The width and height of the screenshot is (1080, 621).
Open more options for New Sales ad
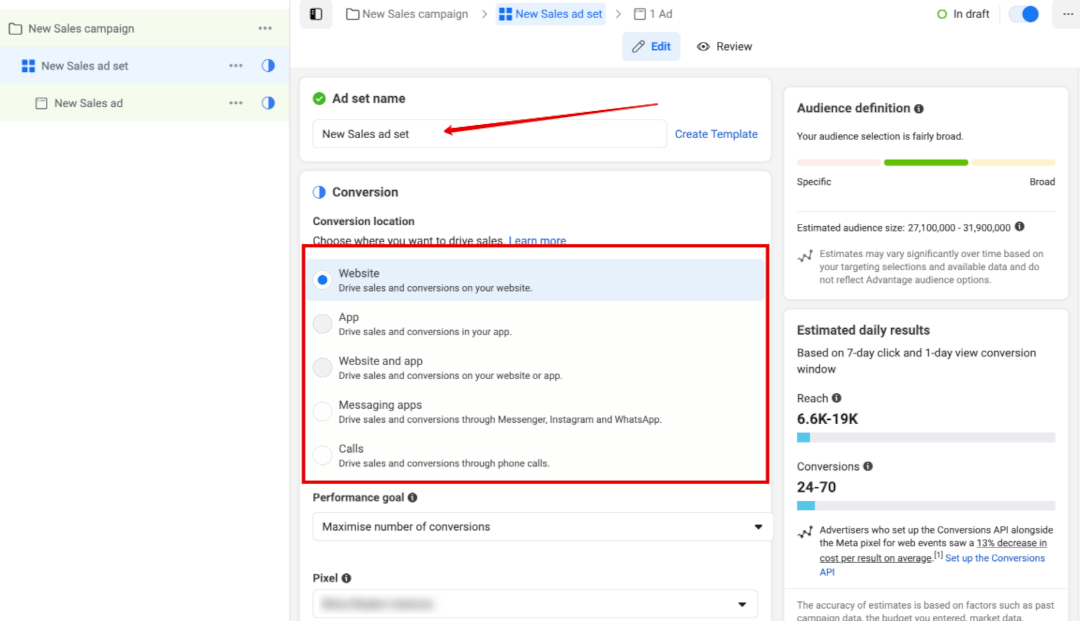(236, 103)
